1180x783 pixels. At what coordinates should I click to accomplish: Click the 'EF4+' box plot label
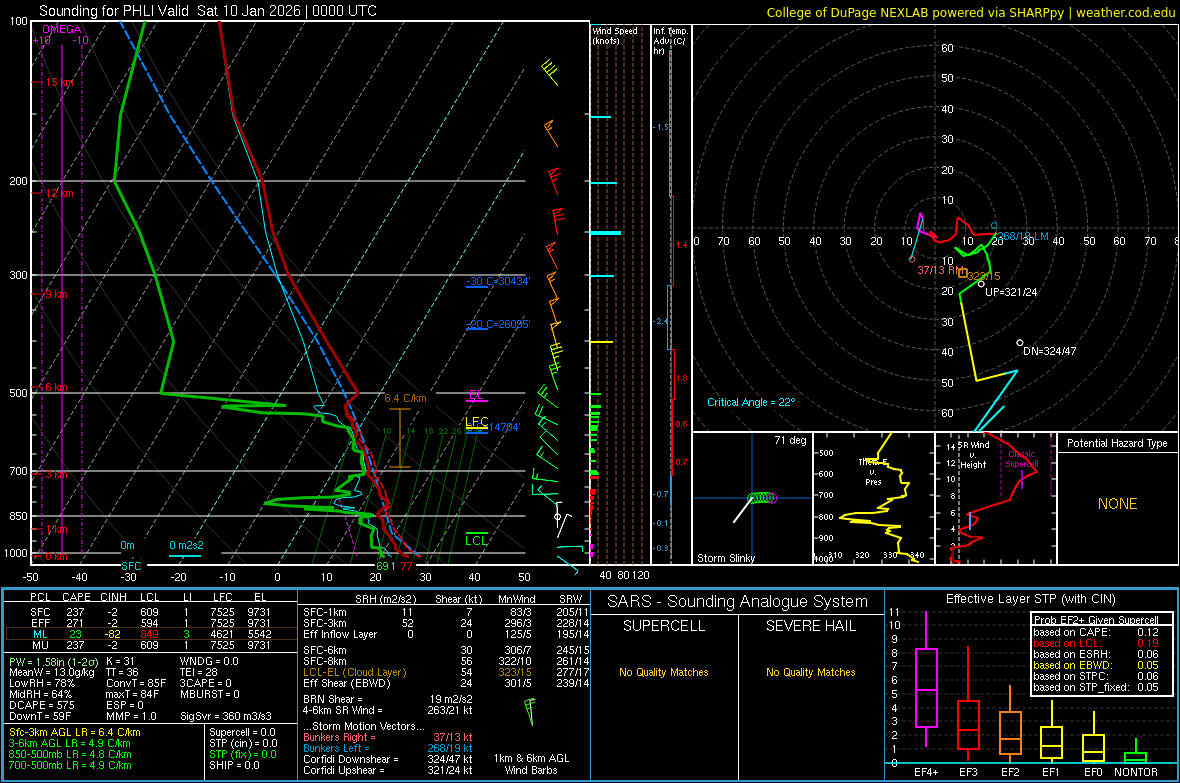pyautogui.click(x=926, y=772)
